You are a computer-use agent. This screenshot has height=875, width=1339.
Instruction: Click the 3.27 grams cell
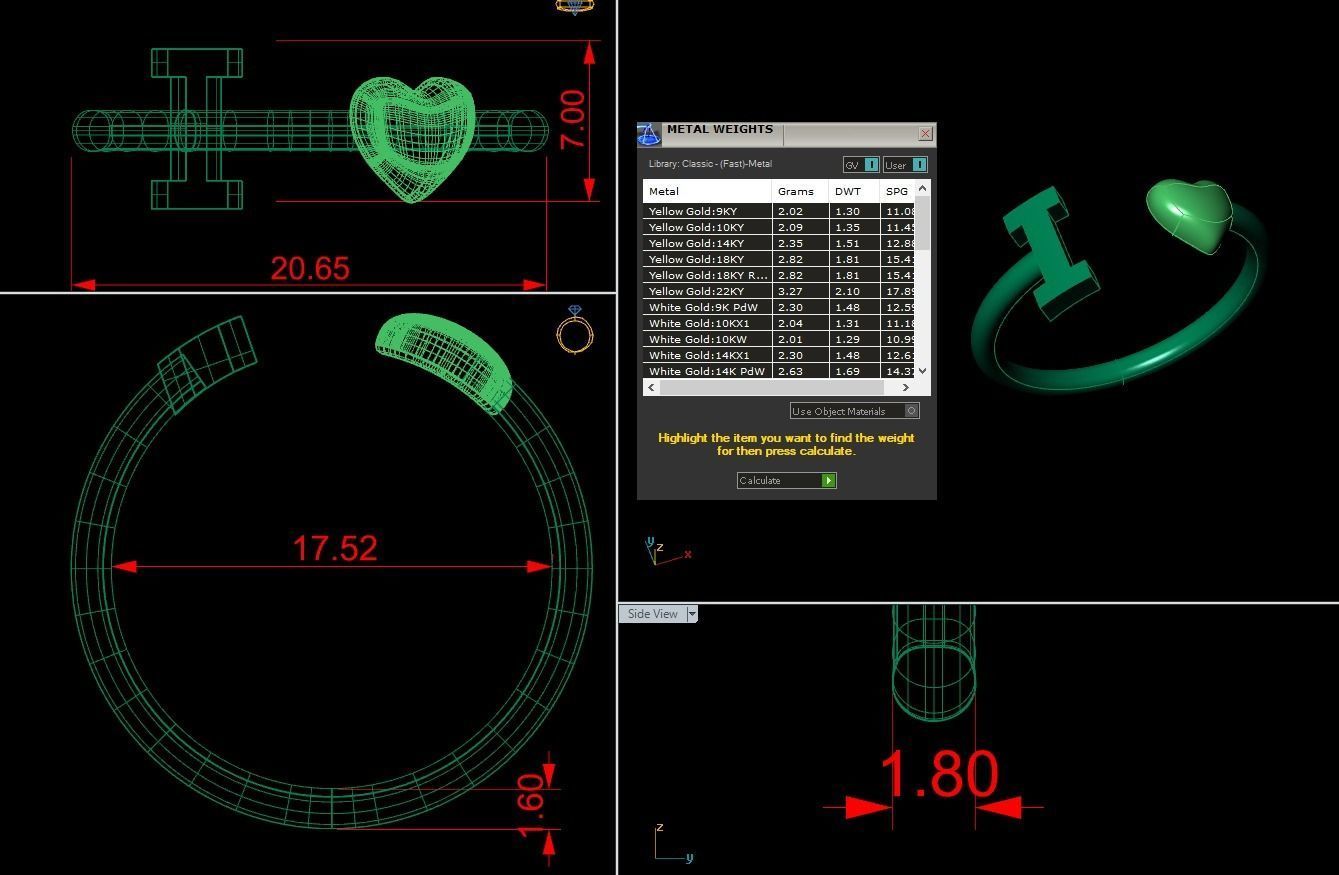[800, 291]
